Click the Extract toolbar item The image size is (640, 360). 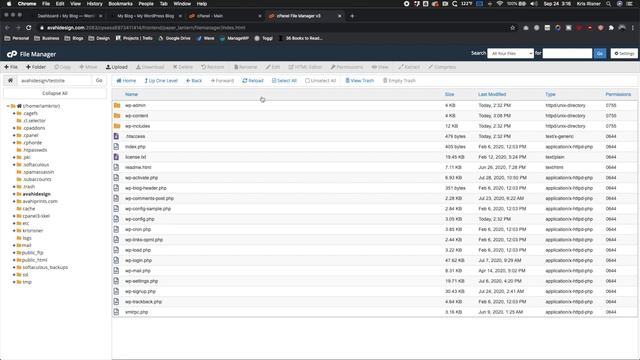(x=409, y=67)
